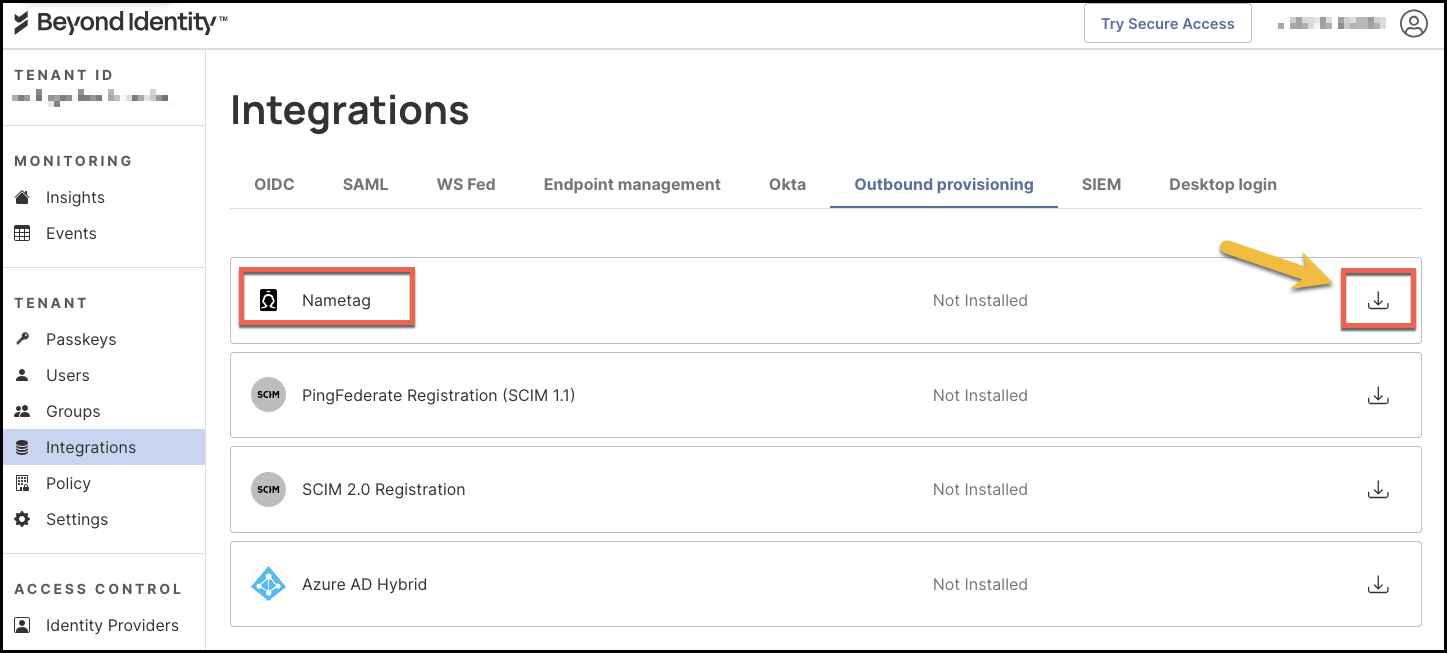Open Identity Providers under Access Control
The height and width of the screenshot is (653, 1447).
pyautogui.click(x=112, y=626)
